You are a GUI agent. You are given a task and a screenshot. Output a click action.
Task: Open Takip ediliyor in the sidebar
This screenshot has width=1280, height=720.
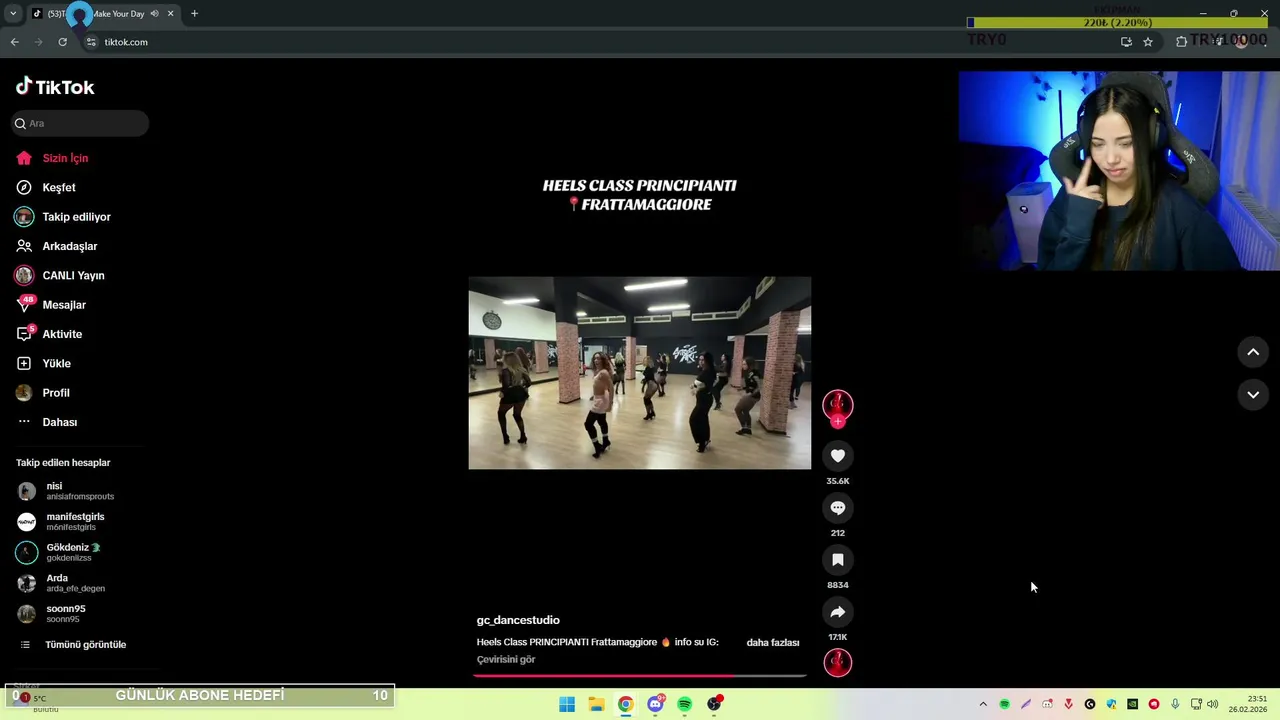63,217
